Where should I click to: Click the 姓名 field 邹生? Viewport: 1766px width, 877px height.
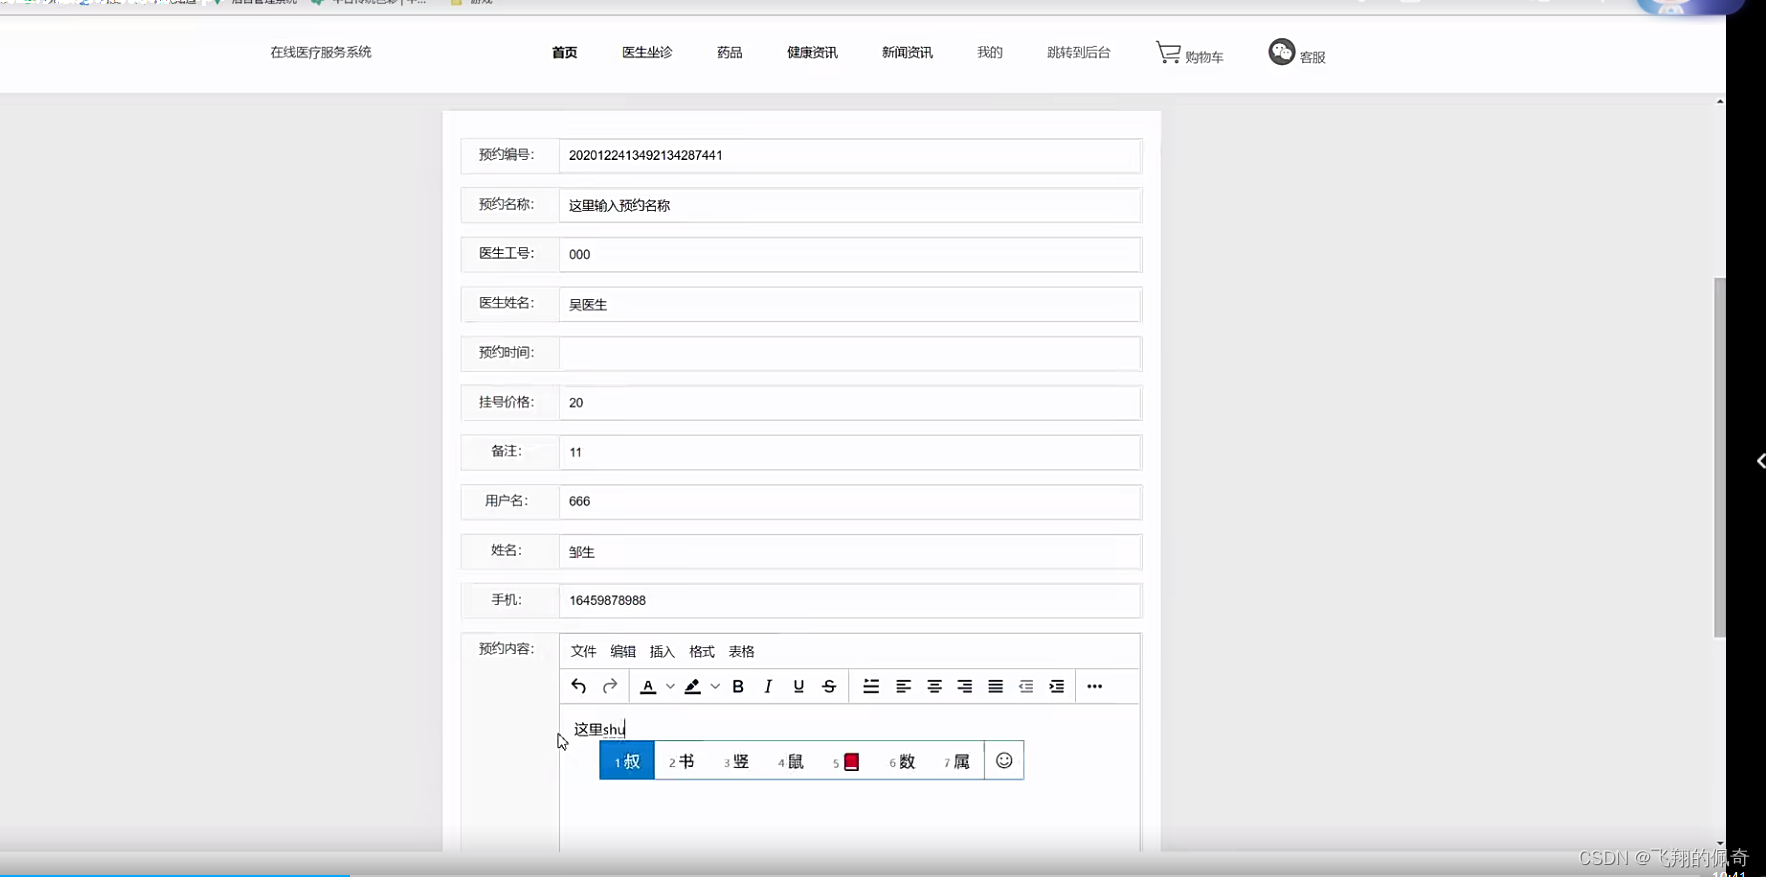[850, 551]
